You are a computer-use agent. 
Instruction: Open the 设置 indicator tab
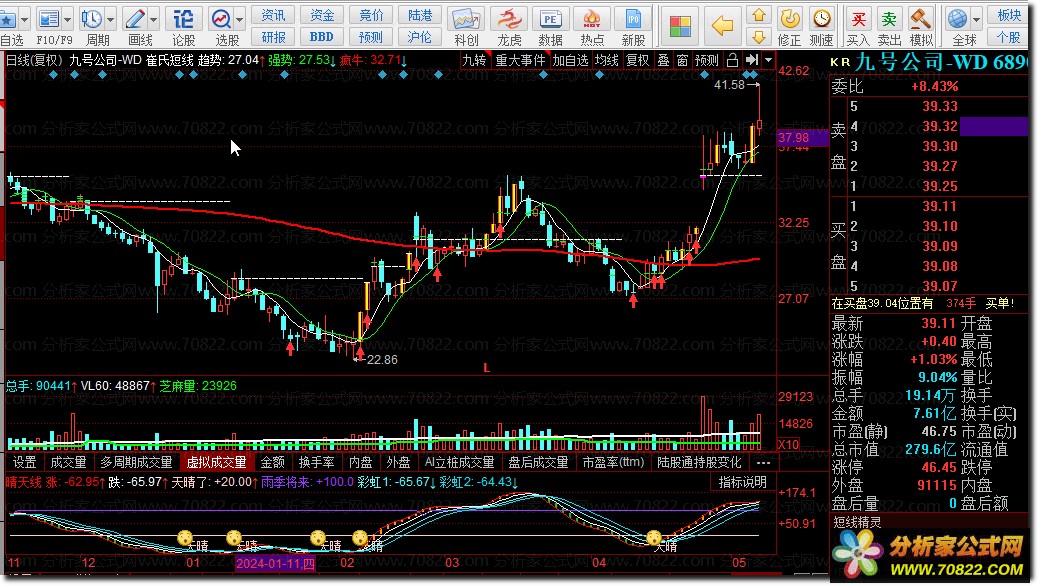pos(25,462)
